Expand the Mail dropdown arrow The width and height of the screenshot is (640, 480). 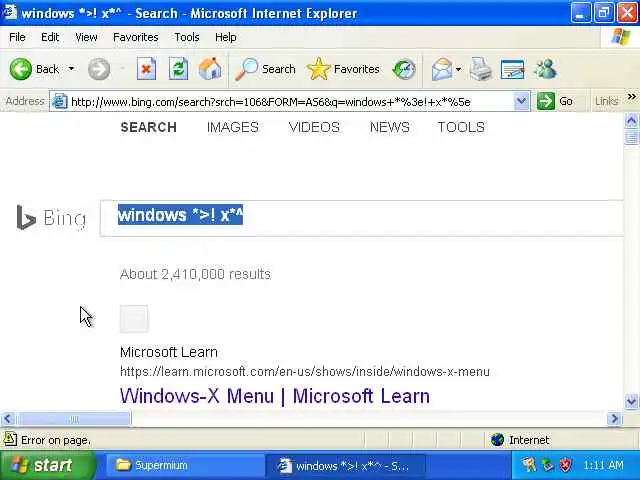coord(458,69)
